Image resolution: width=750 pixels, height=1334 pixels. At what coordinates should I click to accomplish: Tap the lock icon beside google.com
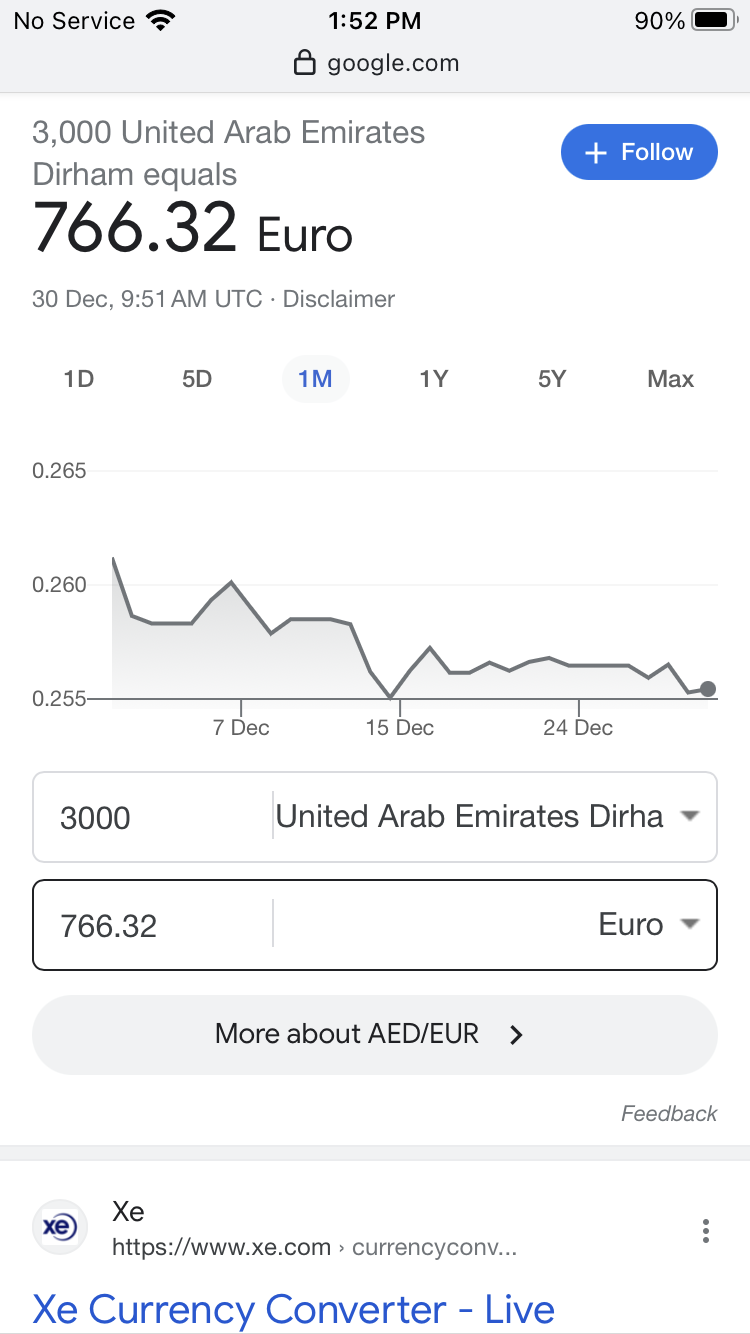[x=304, y=64]
